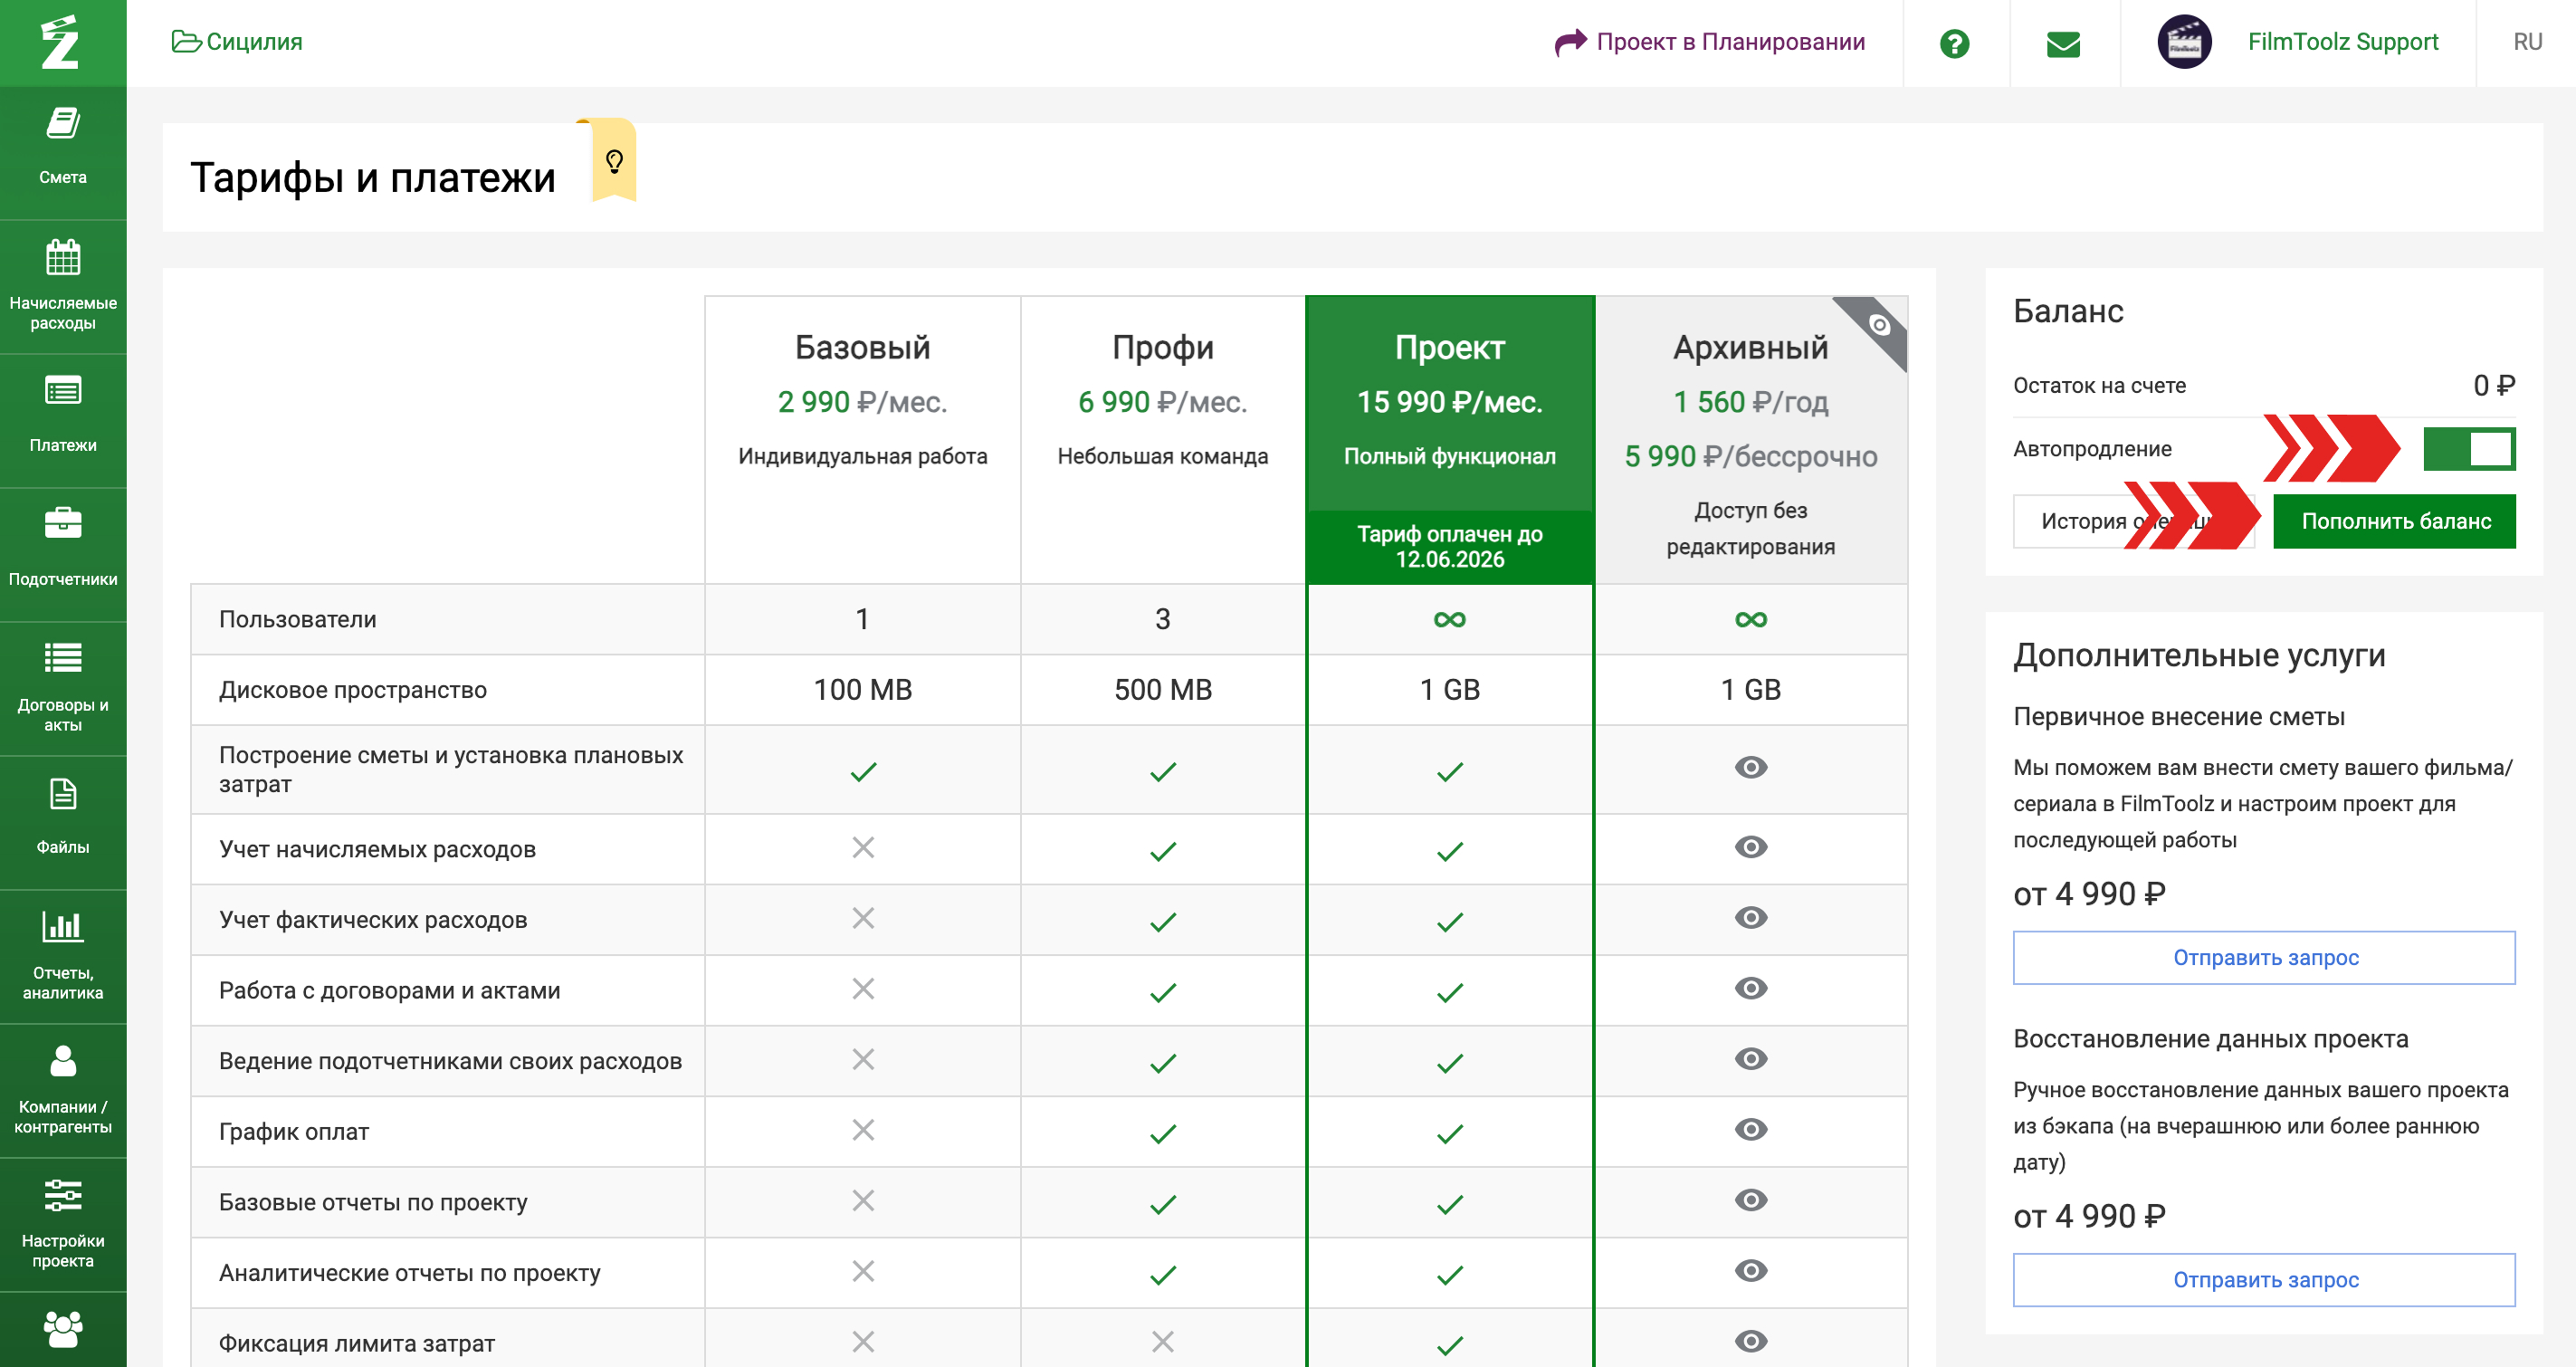Open the RU language selector
Screen dimensions: 2576x1367
click(x=2526, y=42)
